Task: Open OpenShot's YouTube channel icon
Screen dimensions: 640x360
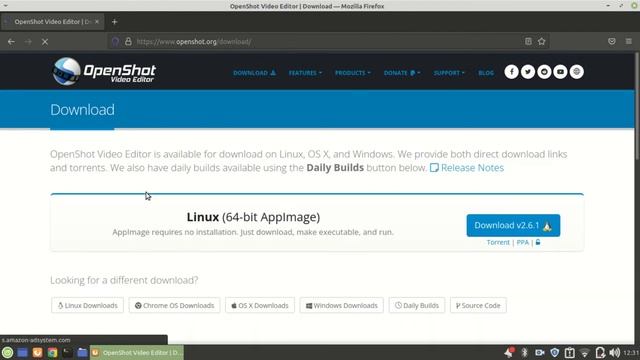Action: tap(560, 72)
